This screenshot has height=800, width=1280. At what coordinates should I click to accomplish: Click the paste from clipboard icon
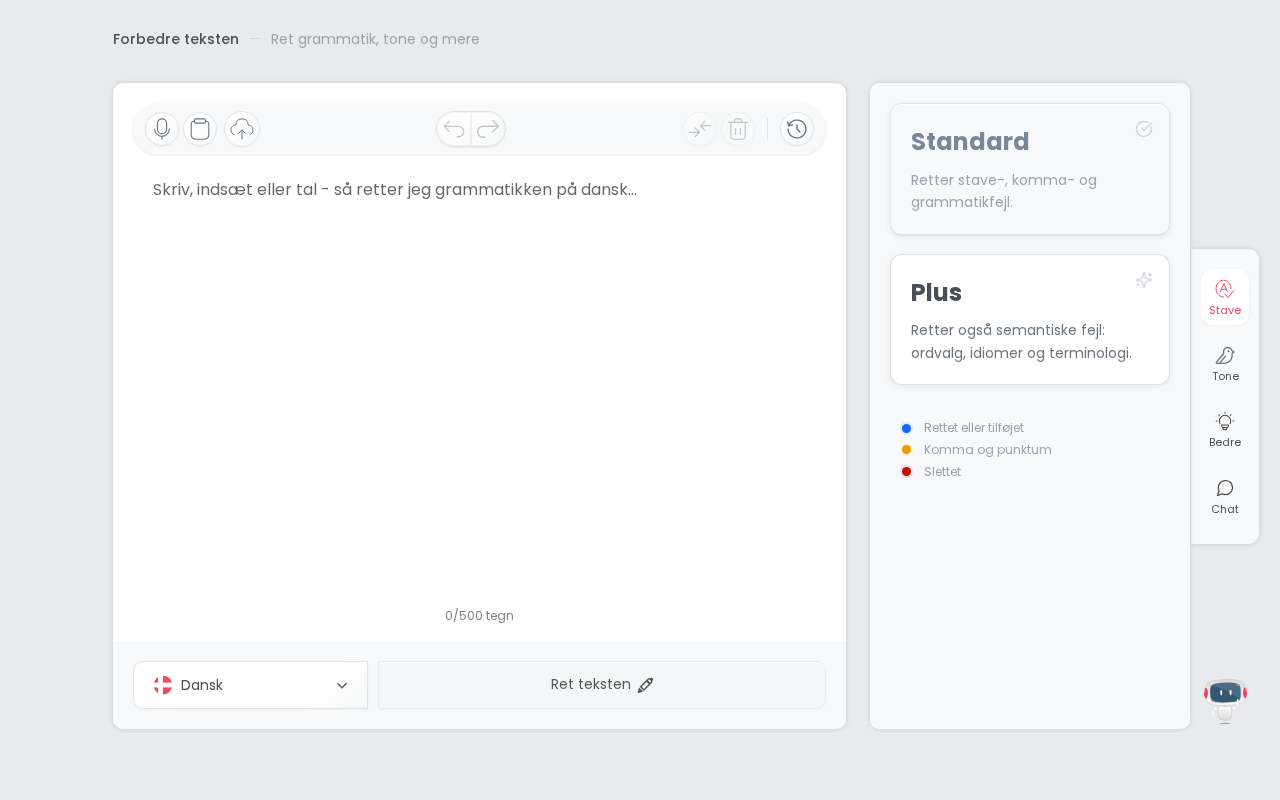200,129
